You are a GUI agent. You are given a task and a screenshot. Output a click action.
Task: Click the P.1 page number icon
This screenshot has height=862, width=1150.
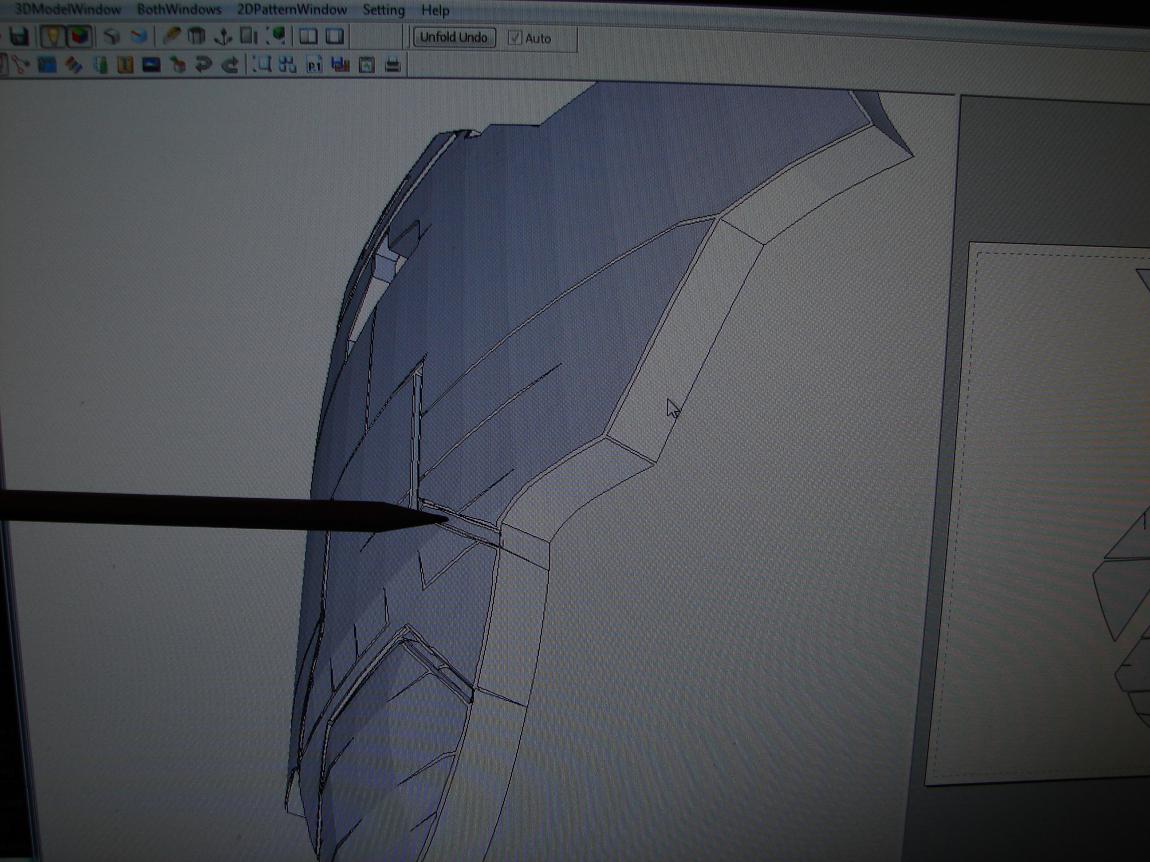pyautogui.click(x=313, y=66)
